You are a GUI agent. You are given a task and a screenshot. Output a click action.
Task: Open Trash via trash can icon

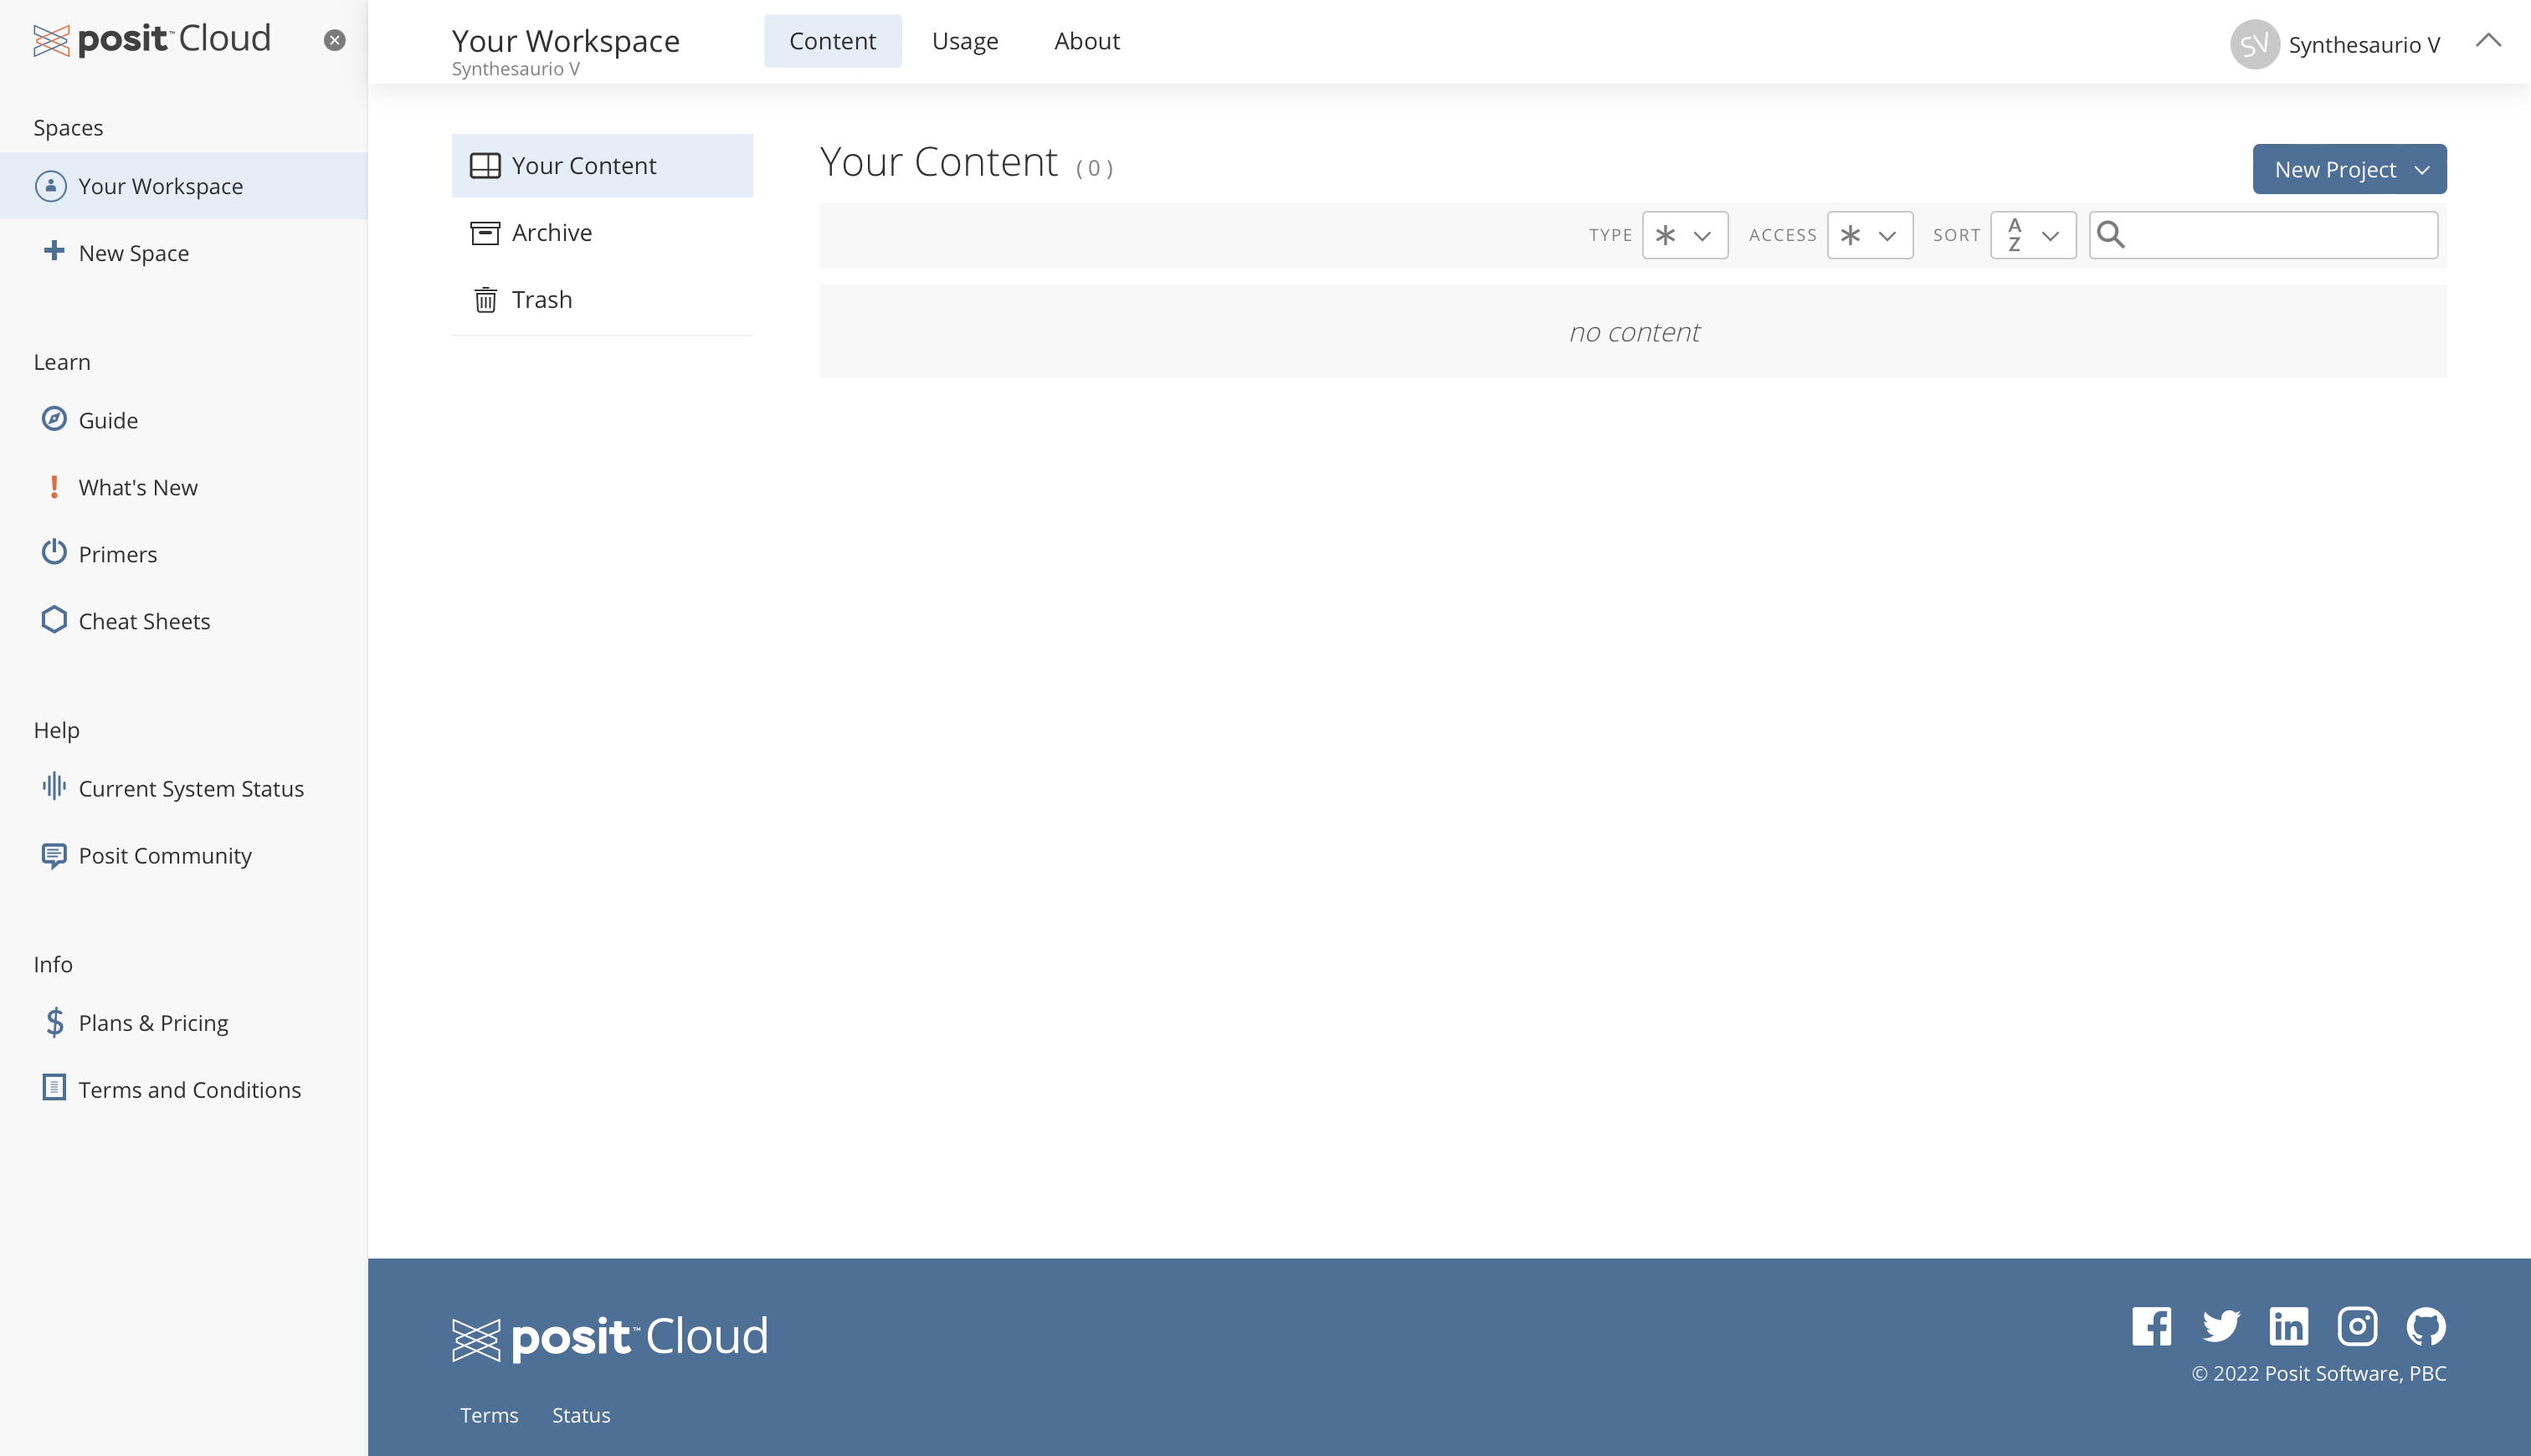coord(485,300)
